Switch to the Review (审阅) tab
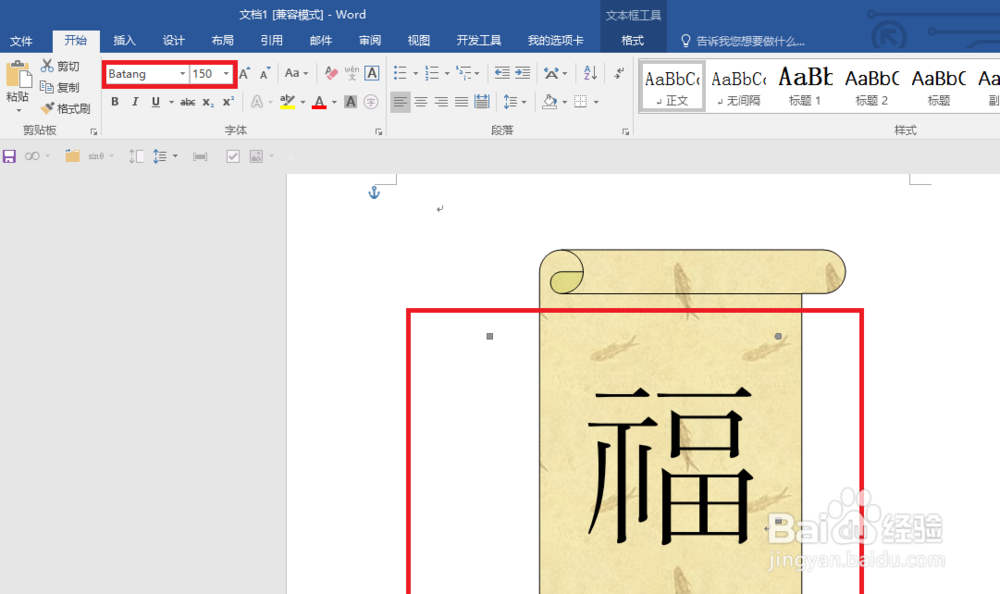 (x=370, y=41)
